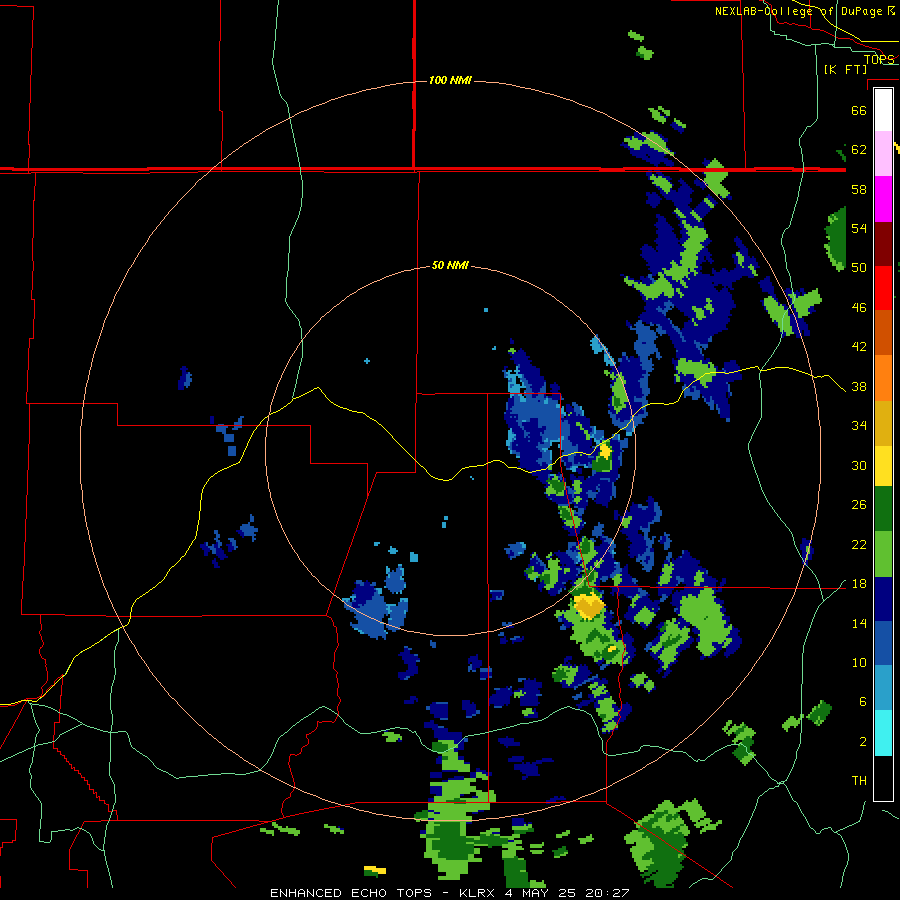This screenshot has width=900, height=900.
Task: Click the 26 legend value
Action: 859,505
